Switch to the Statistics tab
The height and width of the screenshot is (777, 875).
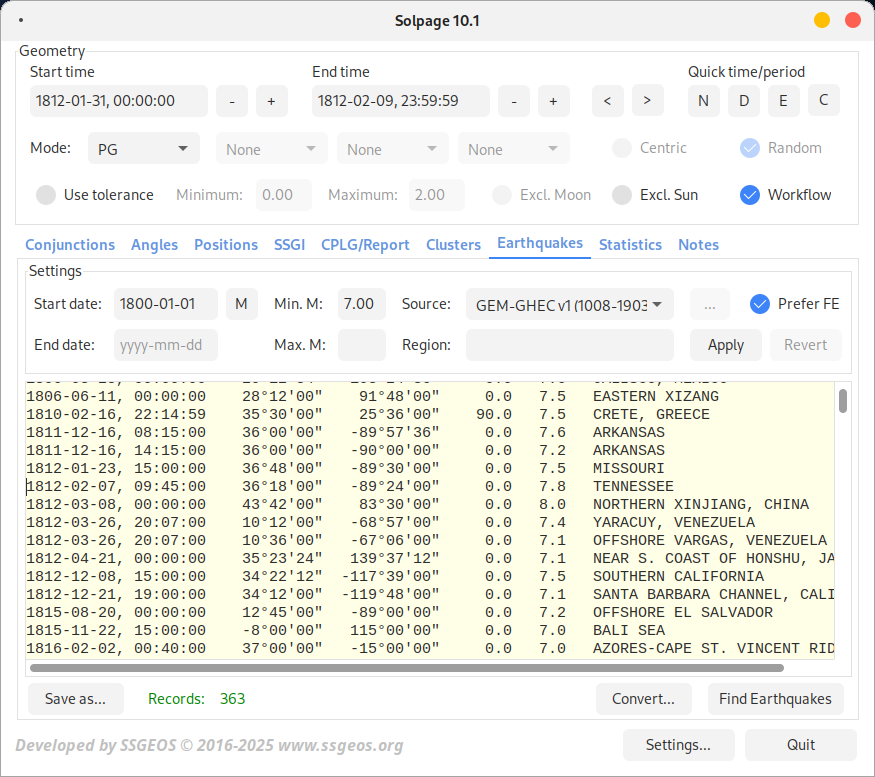pyautogui.click(x=630, y=244)
